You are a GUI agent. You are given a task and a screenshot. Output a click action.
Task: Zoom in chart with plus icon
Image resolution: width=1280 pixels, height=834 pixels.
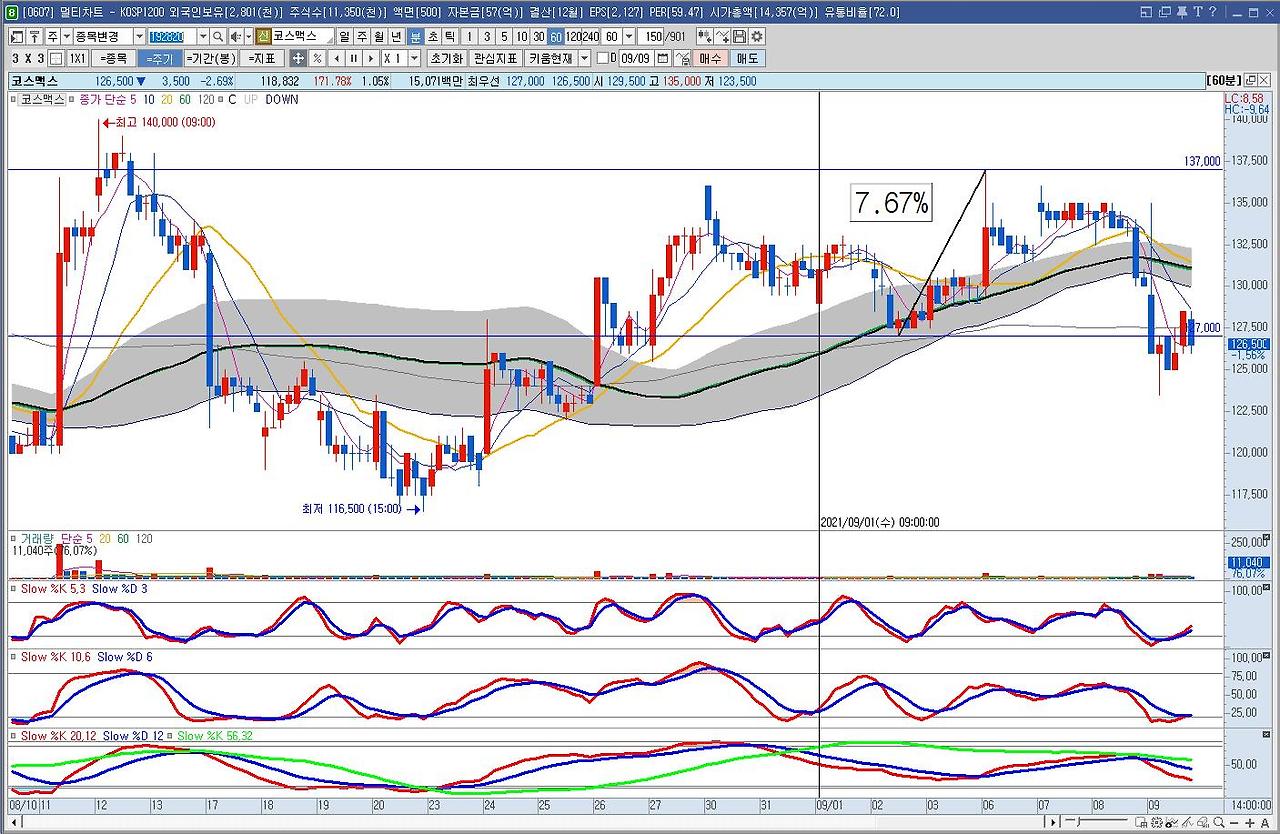coord(1250,823)
